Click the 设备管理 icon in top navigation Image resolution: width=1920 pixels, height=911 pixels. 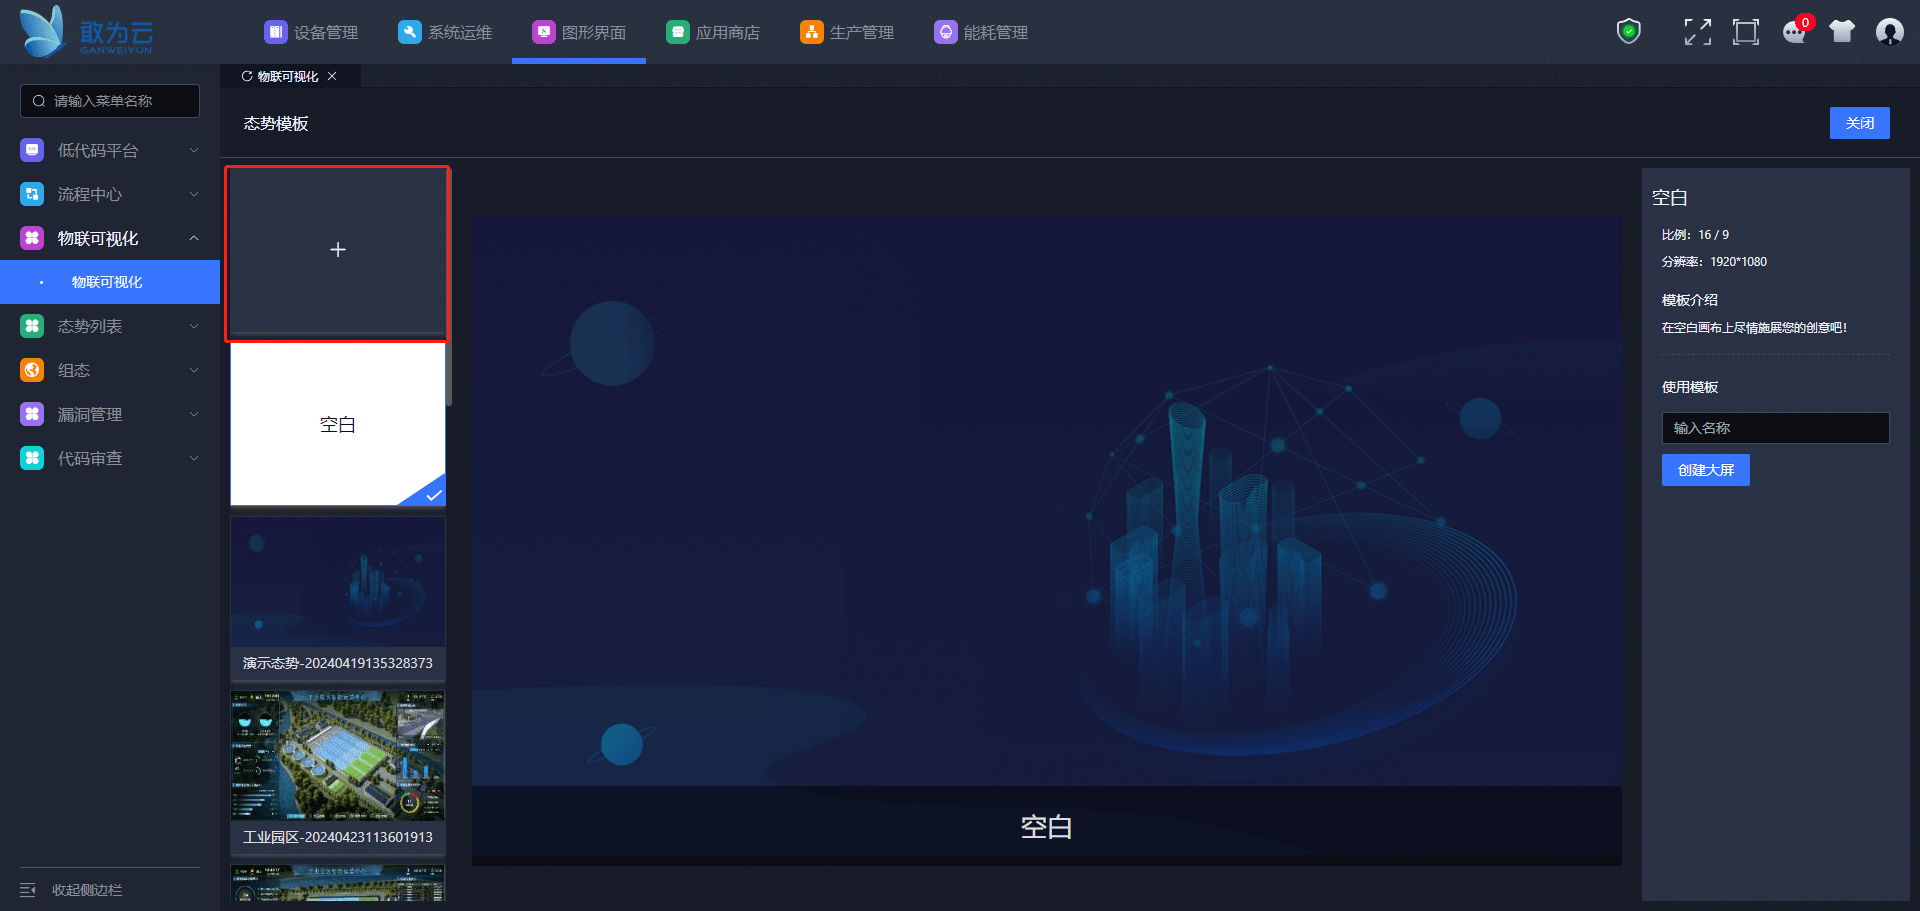click(x=275, y=32)
